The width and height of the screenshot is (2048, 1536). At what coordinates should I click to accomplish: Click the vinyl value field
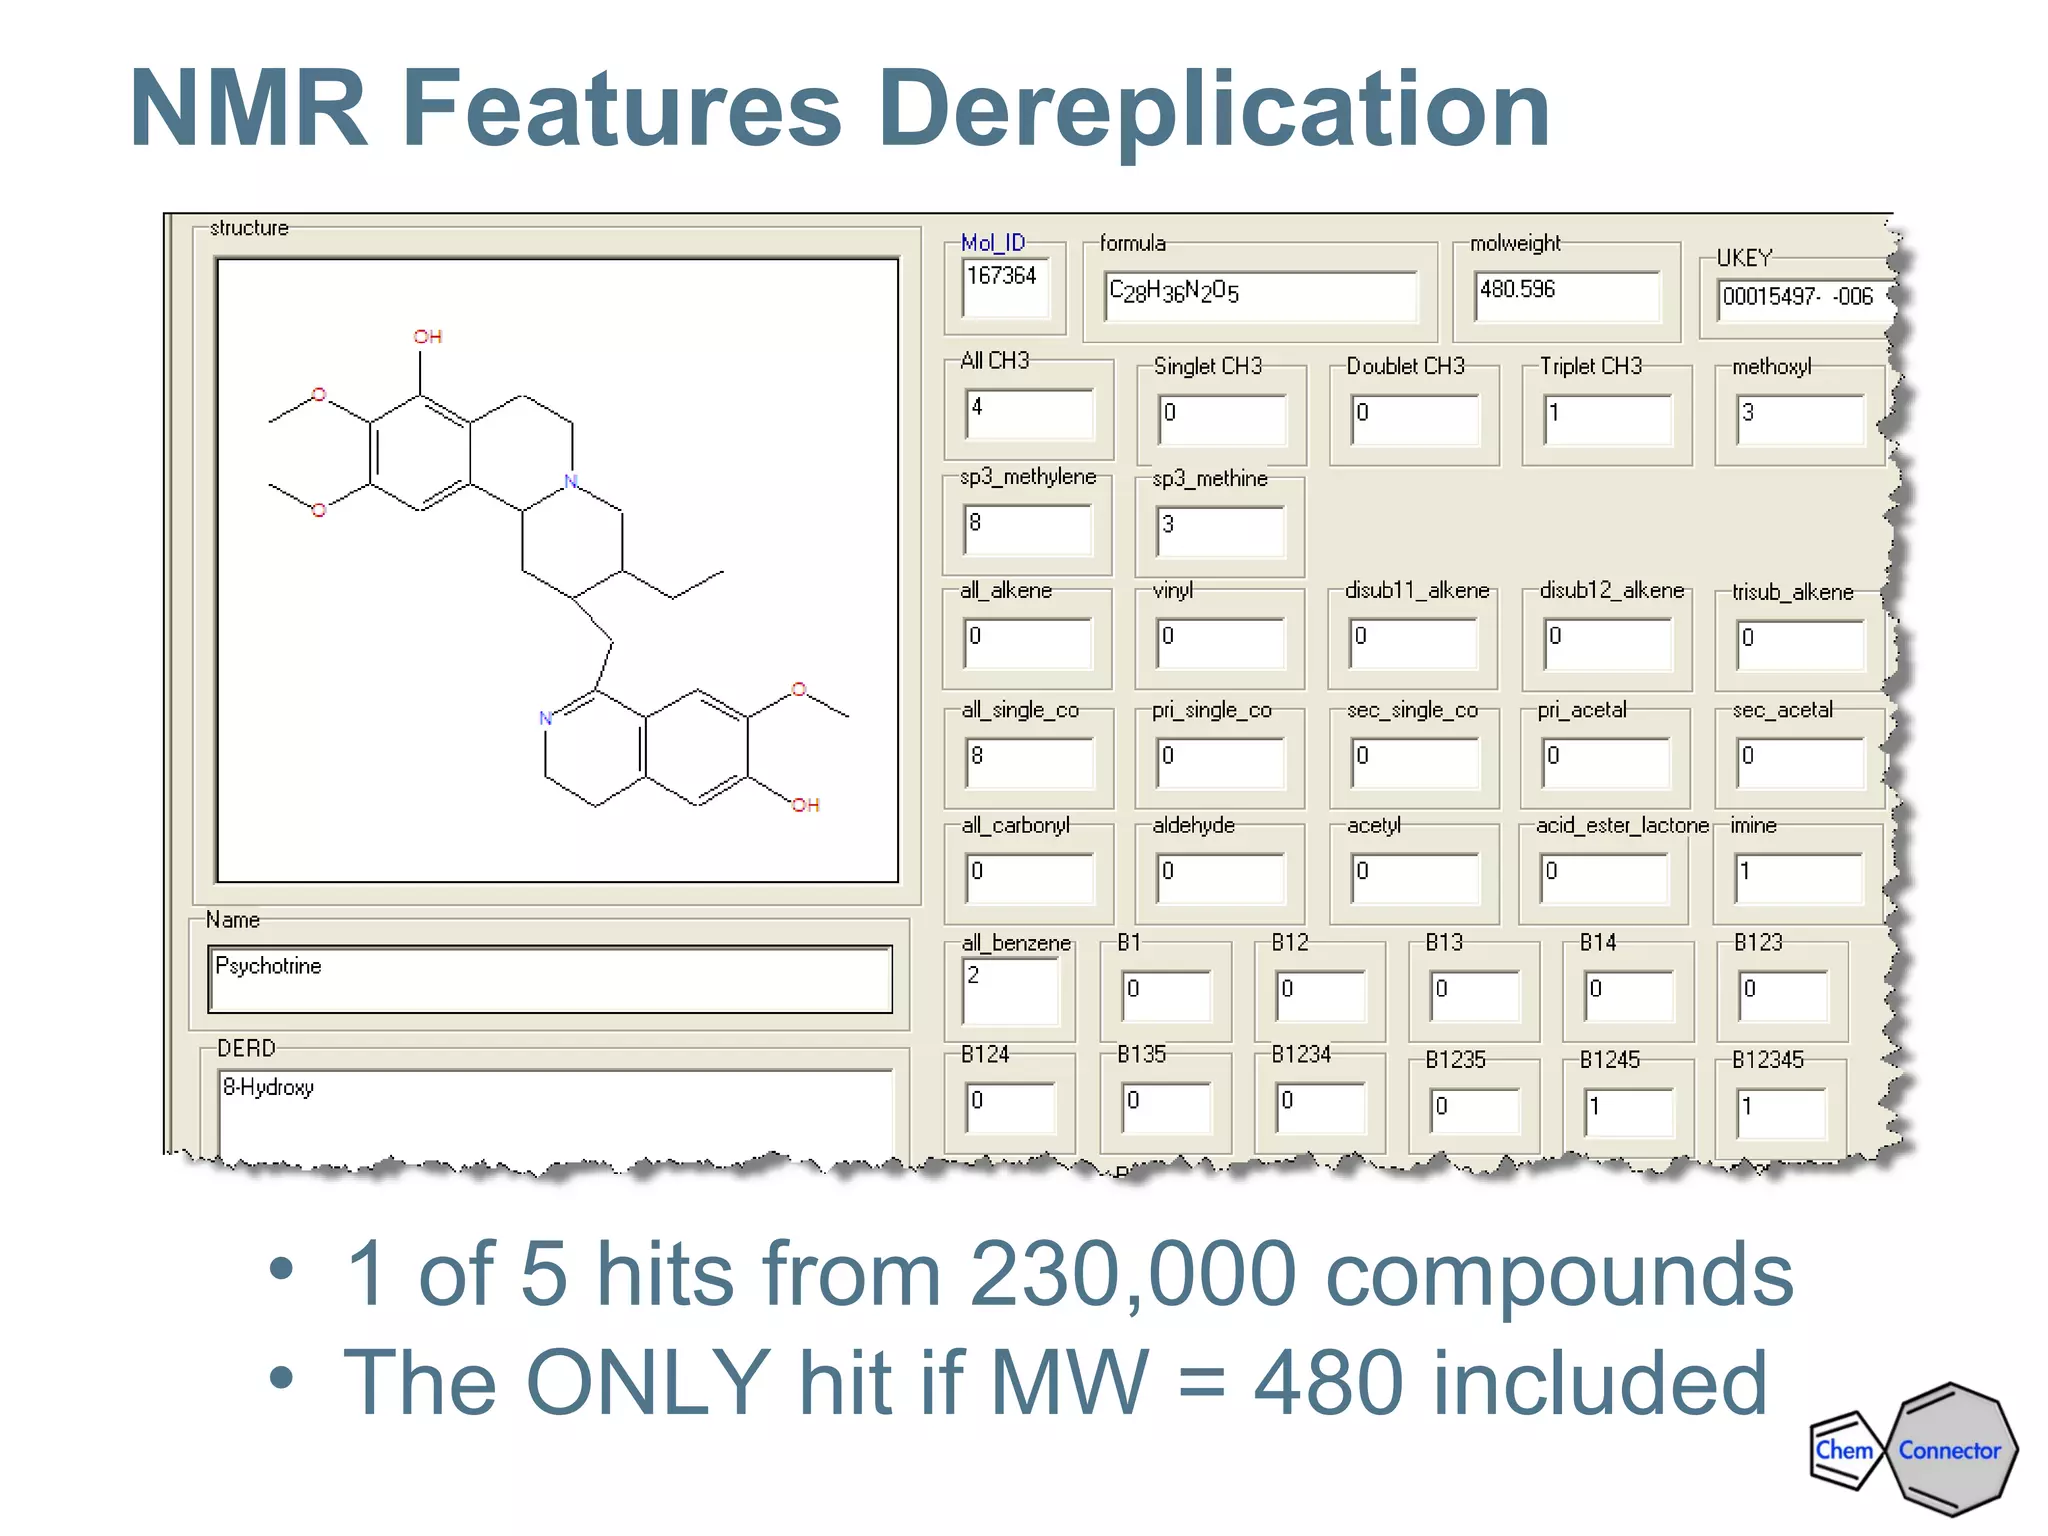(x=1221, y=642)
